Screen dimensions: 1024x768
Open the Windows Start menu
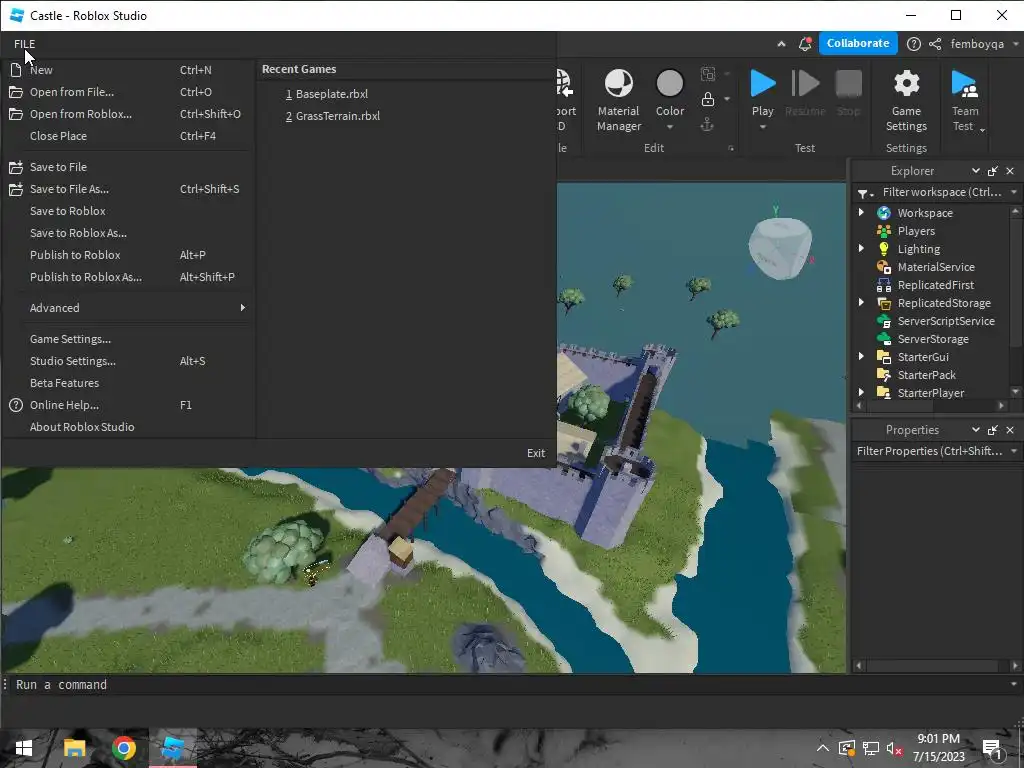[x=24, y=748]
